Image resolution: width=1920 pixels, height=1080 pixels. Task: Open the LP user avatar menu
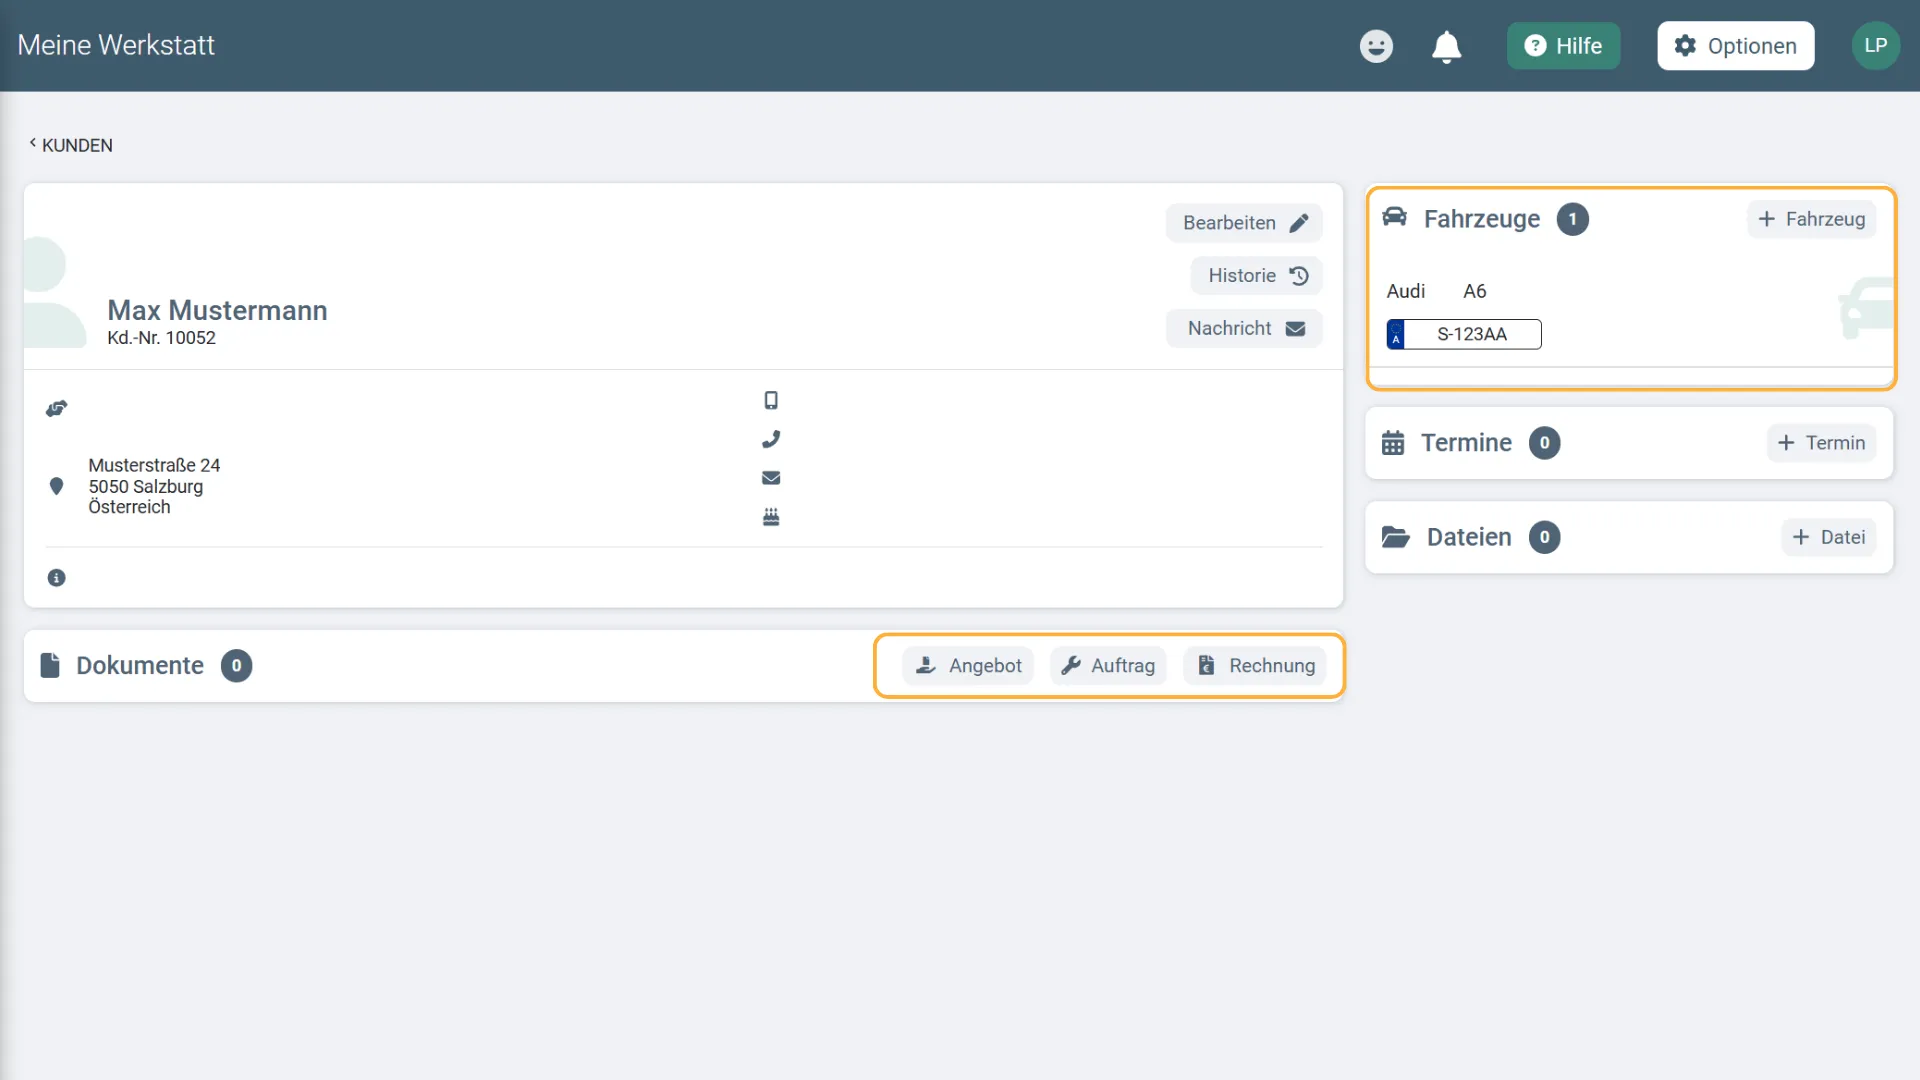click(x=1875, y=46)
